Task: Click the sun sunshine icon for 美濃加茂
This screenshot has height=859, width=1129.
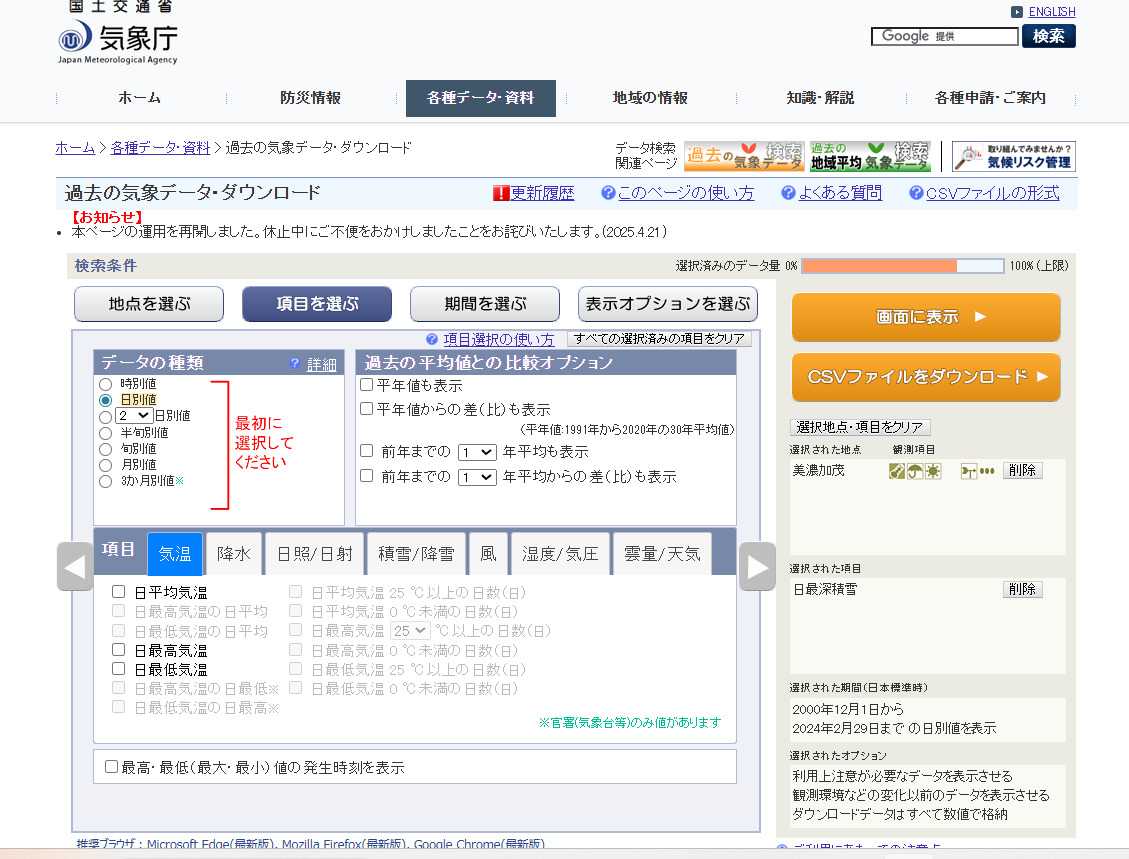Action: pos(932,471)
